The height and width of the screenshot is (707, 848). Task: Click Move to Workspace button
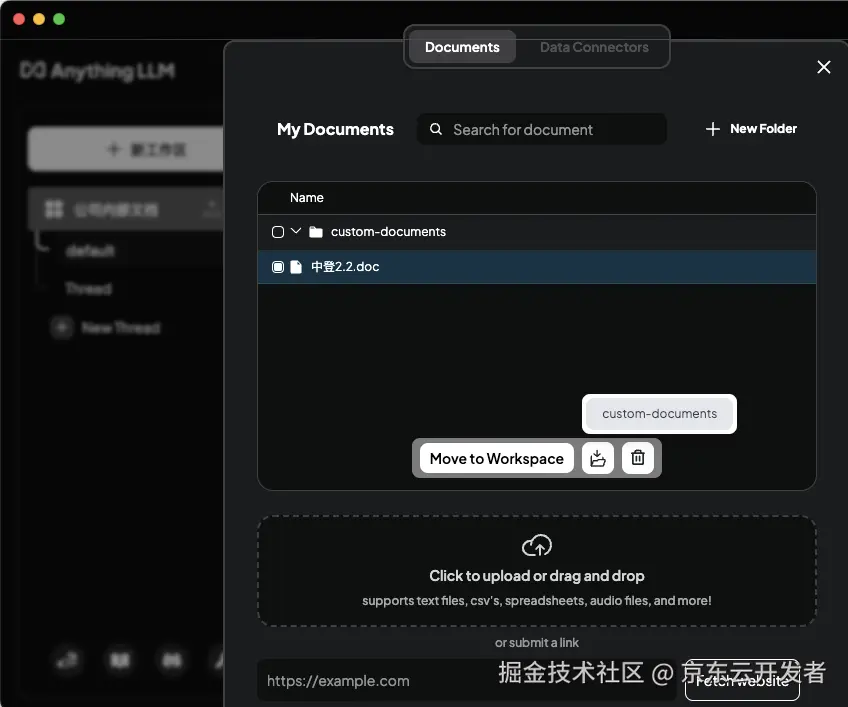tap(496, 458)
